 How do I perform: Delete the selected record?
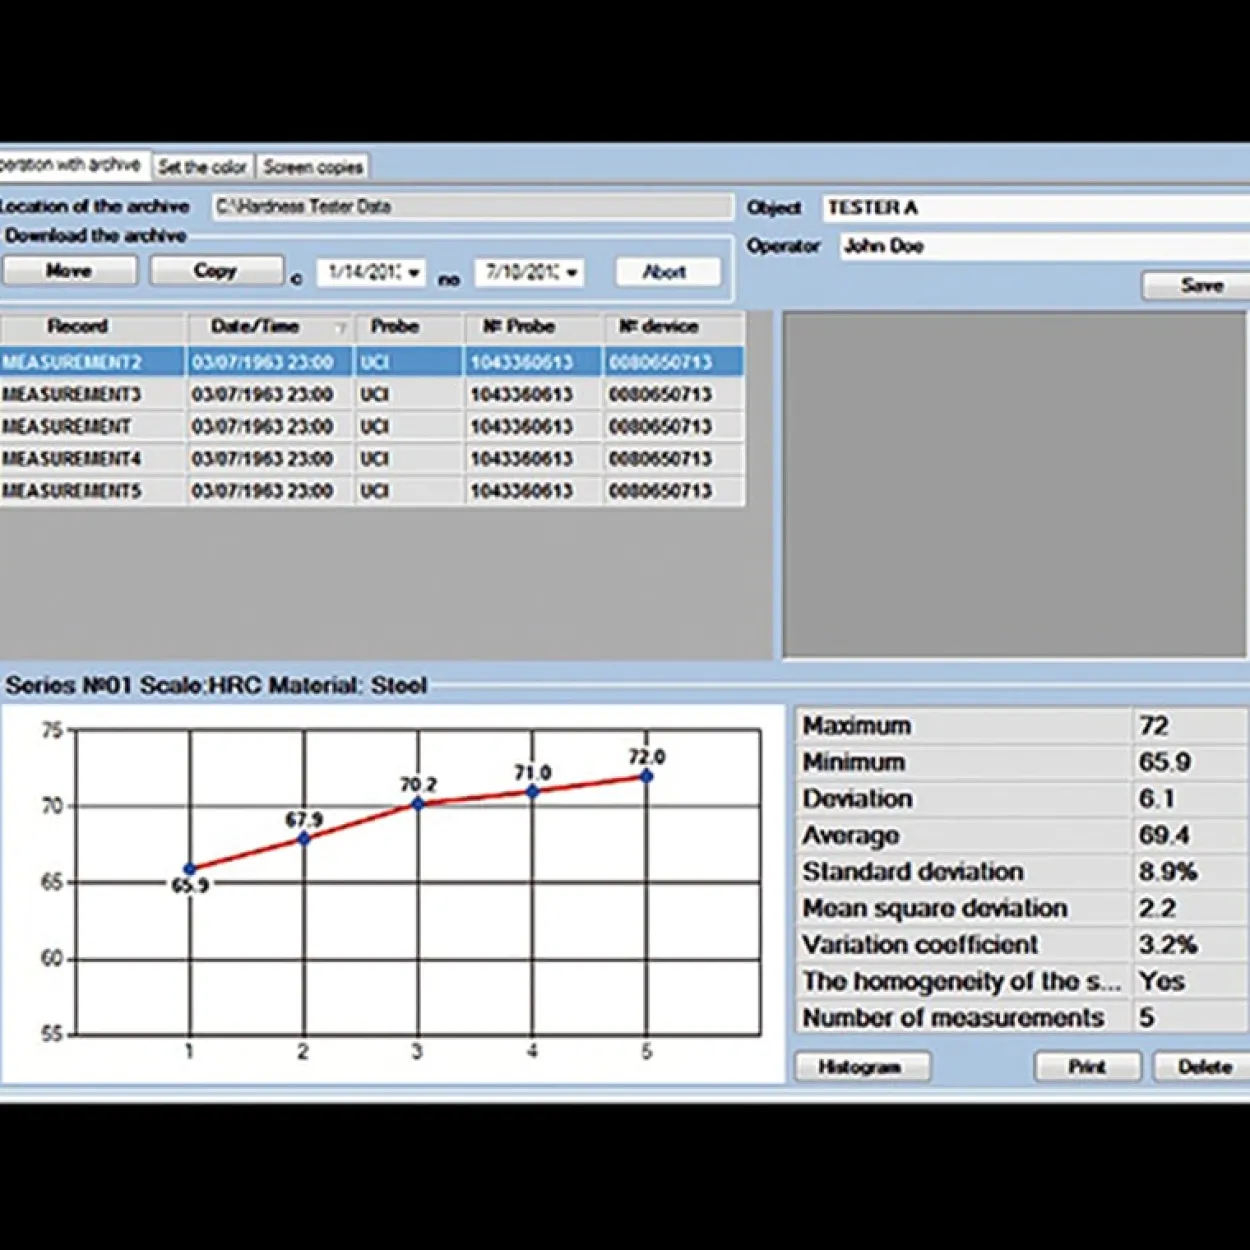click(1203, 1067)
